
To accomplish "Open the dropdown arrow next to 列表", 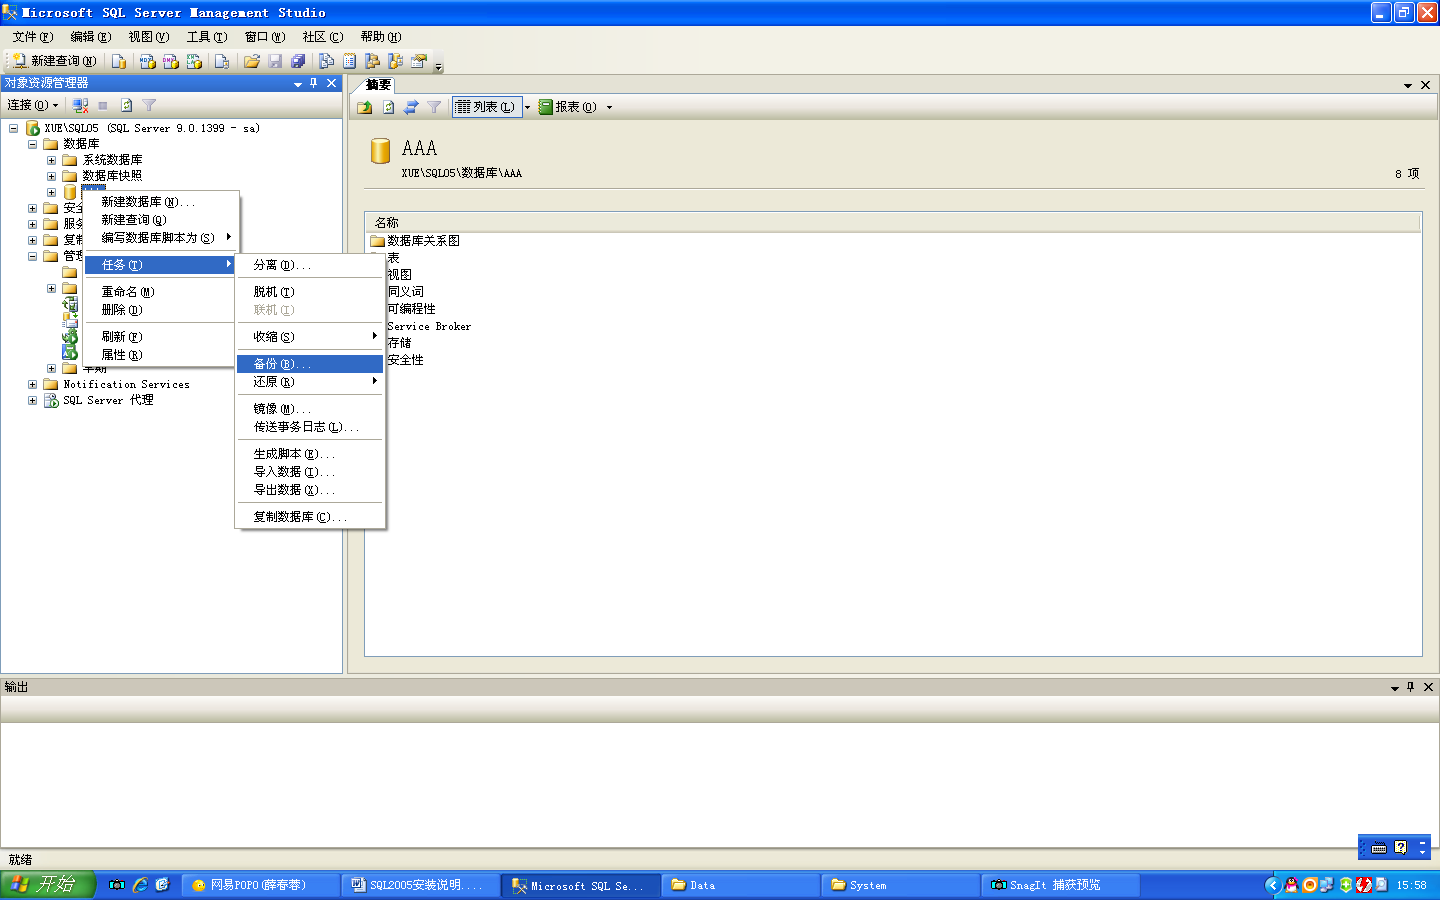I will pyautogui.click(x=527, y=107).
